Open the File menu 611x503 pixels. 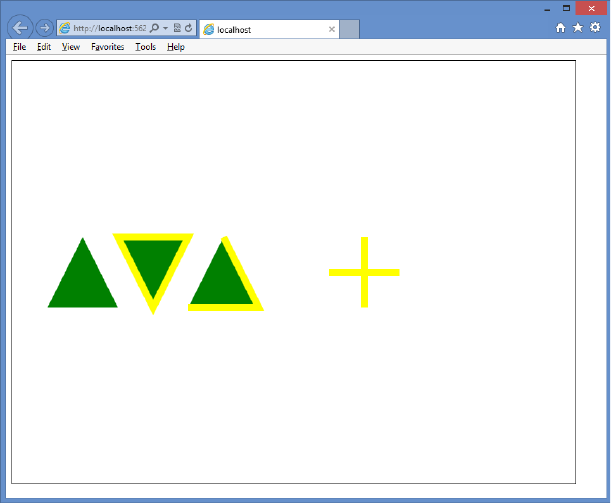pyautogui.click(x=19, y=47)
